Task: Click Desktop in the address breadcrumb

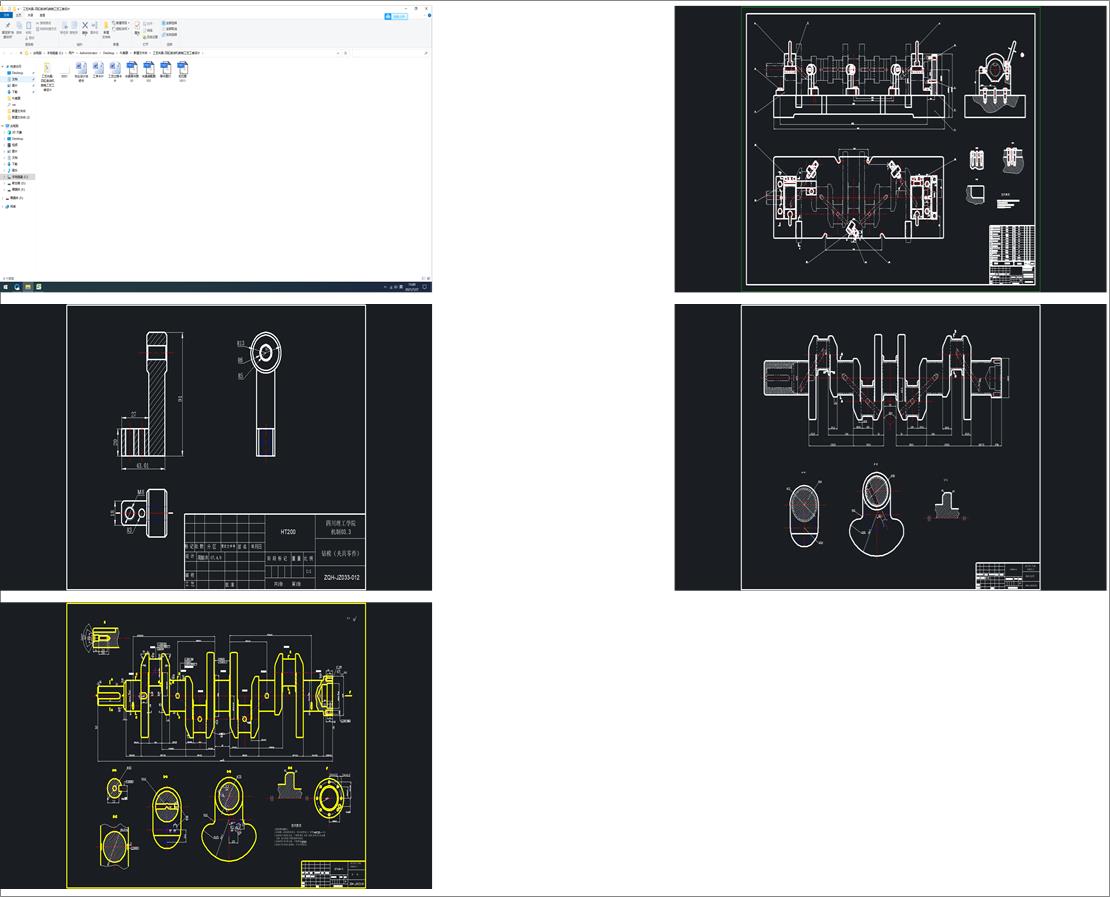Action: click(108, 52)
